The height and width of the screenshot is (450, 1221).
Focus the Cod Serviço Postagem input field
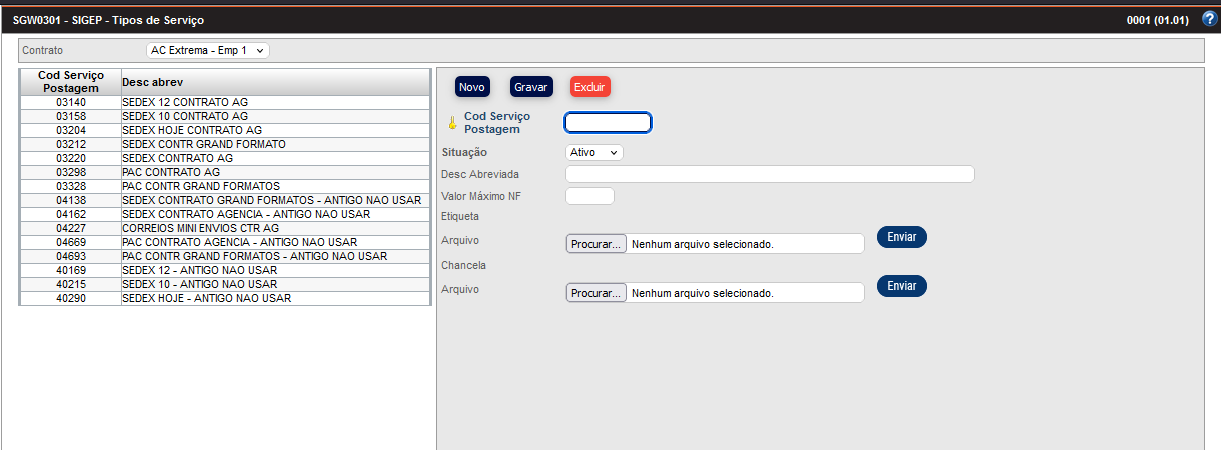click(x=608, y=122)
